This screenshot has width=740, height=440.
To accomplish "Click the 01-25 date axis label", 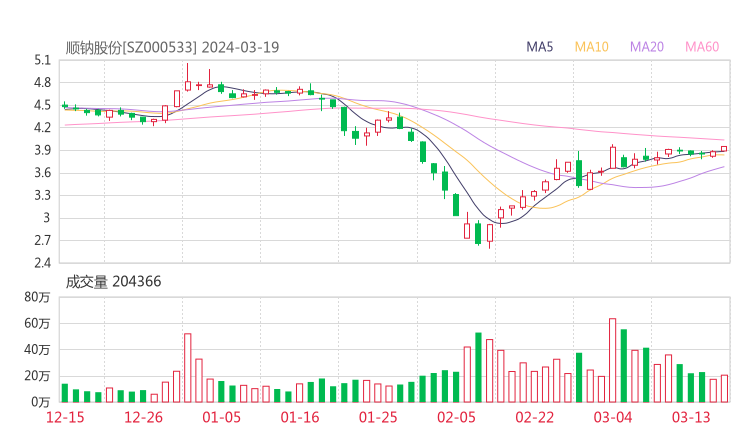I will pos(378,417).
